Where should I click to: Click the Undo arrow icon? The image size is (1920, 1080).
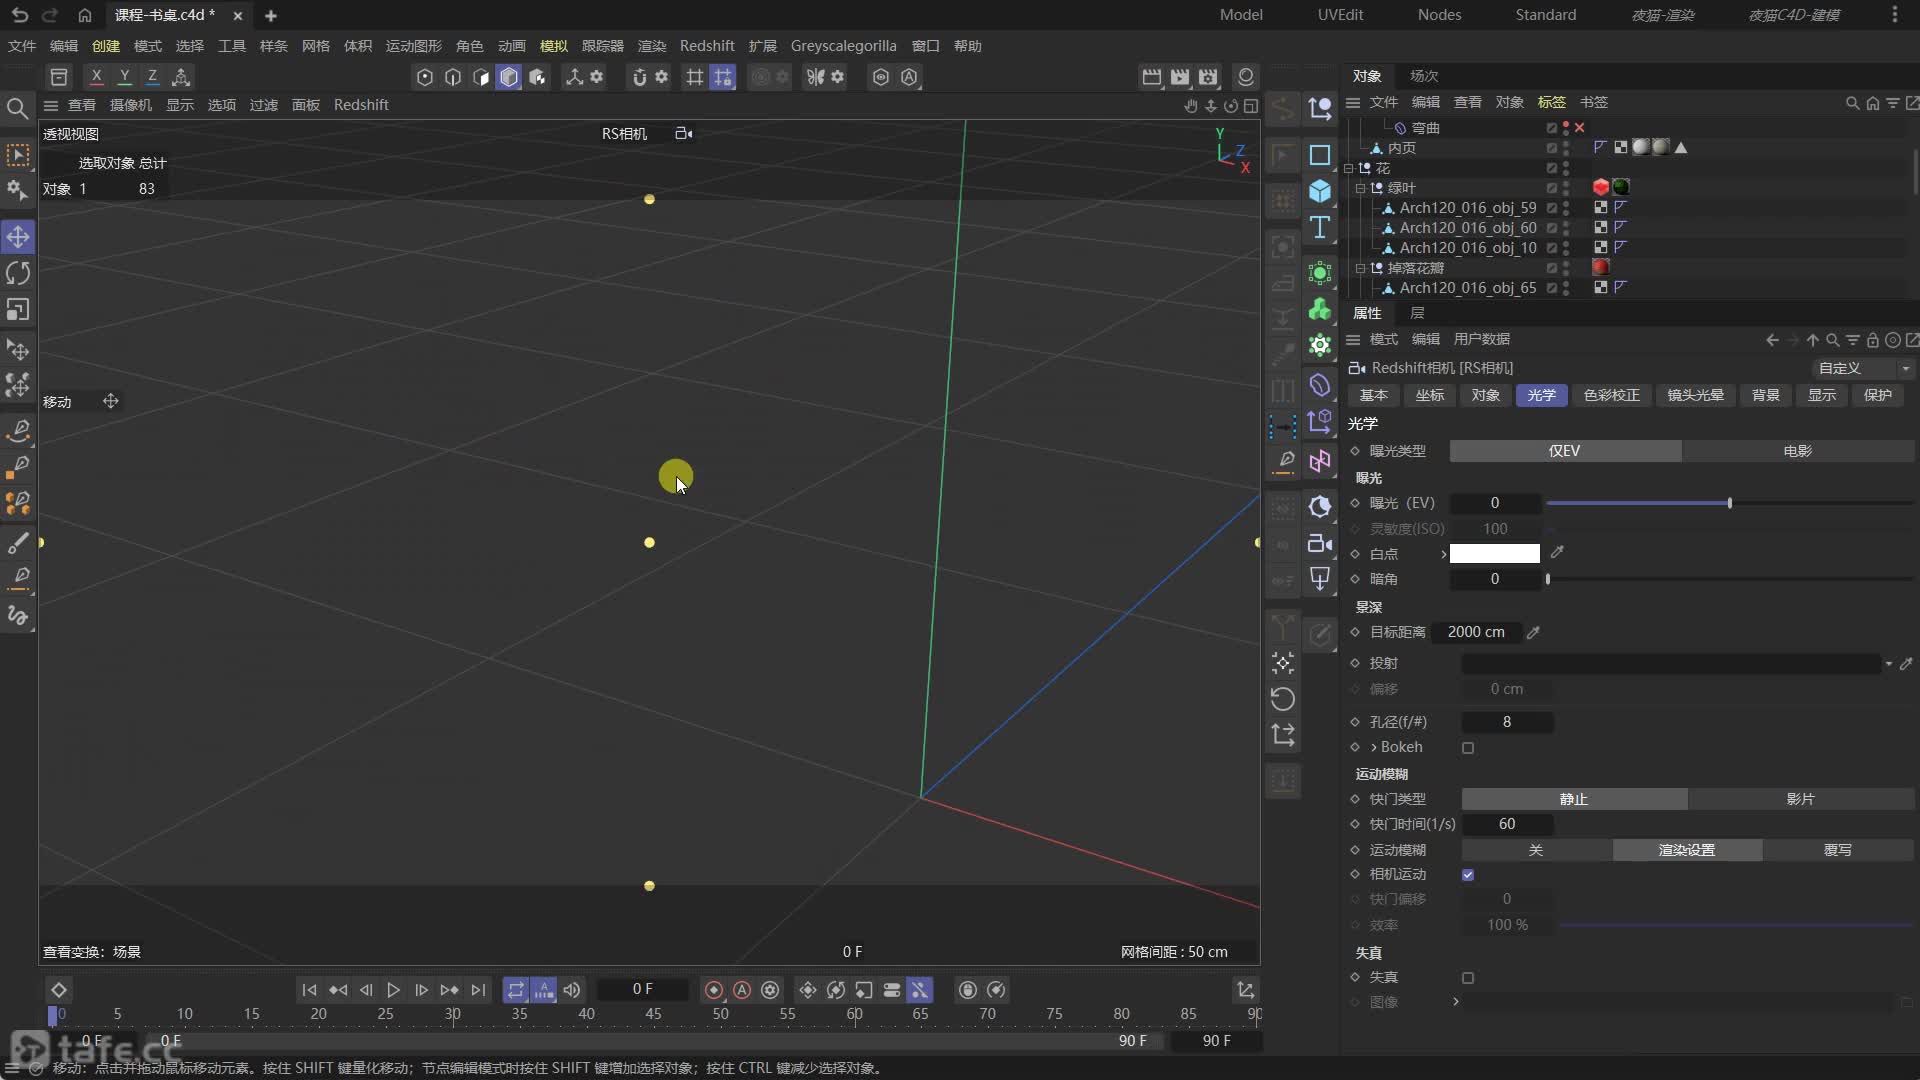tap(19, 15)
